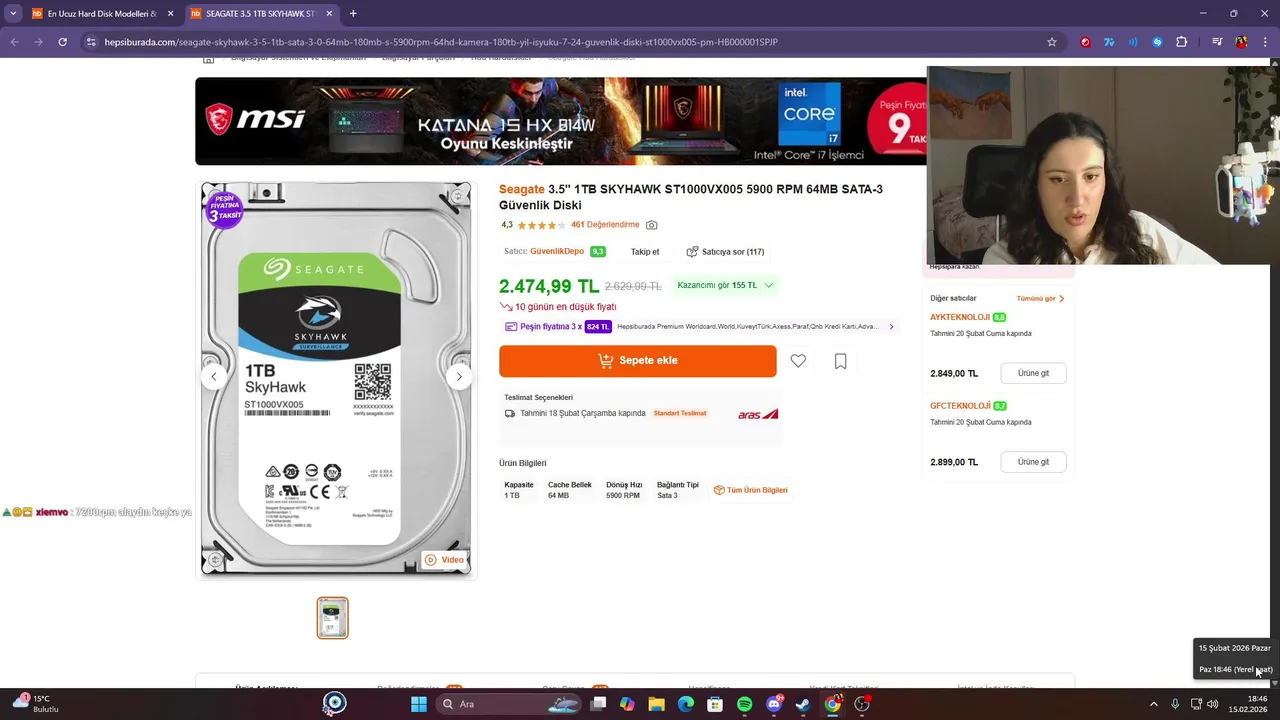Expand the installment options chevron

coord(891,327)
